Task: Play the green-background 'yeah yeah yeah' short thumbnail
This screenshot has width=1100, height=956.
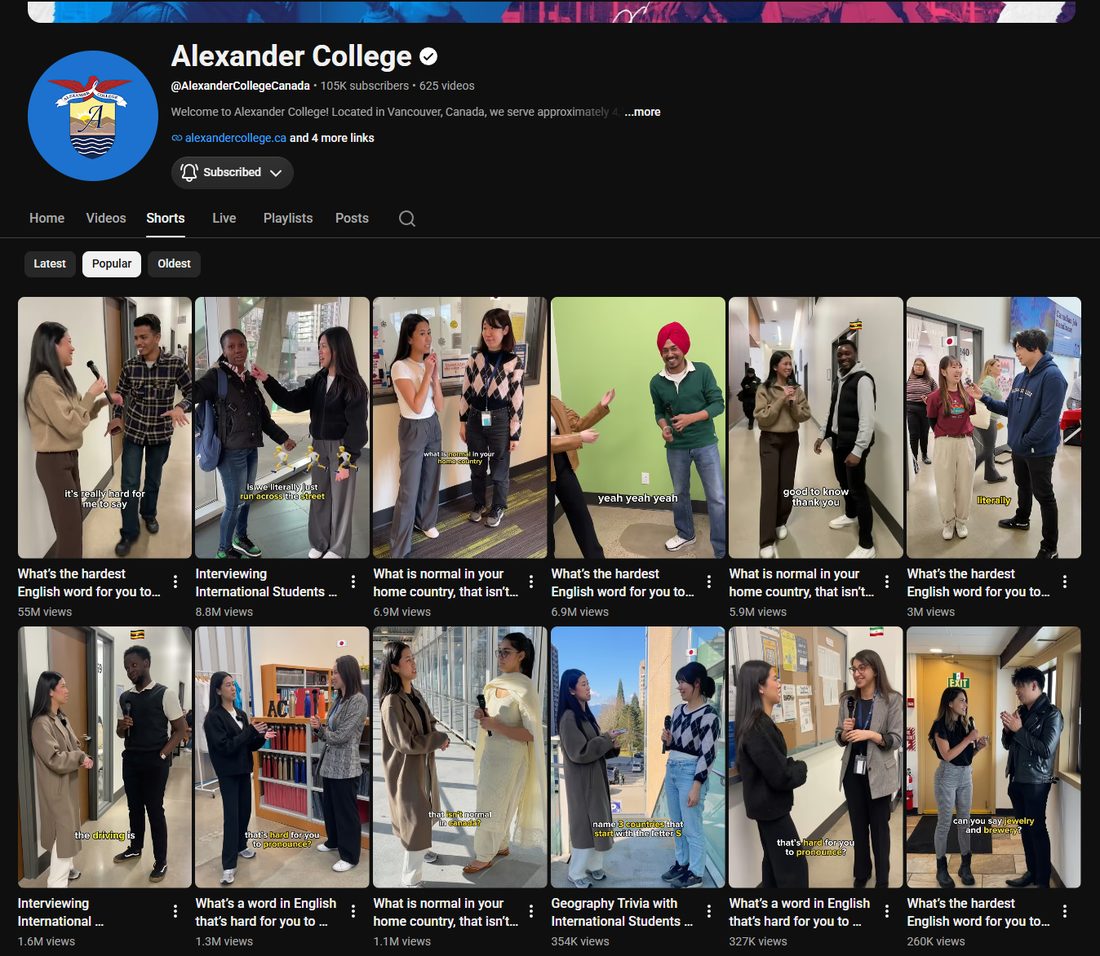Action: coord(638,428)
